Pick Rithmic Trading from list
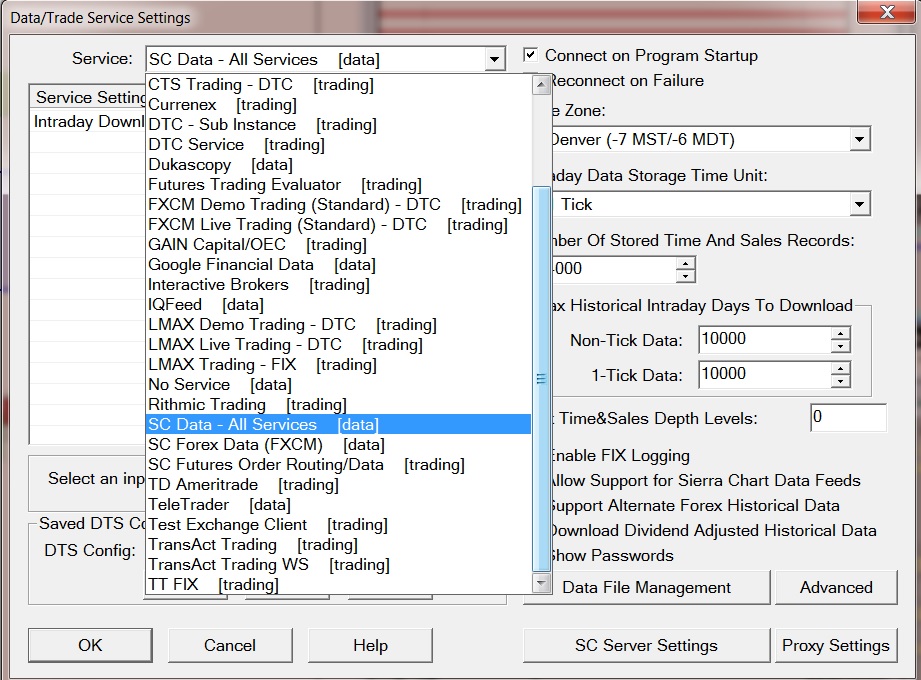Image resolution: width=921 pixels, height=680 pixels. click(338, 404)
